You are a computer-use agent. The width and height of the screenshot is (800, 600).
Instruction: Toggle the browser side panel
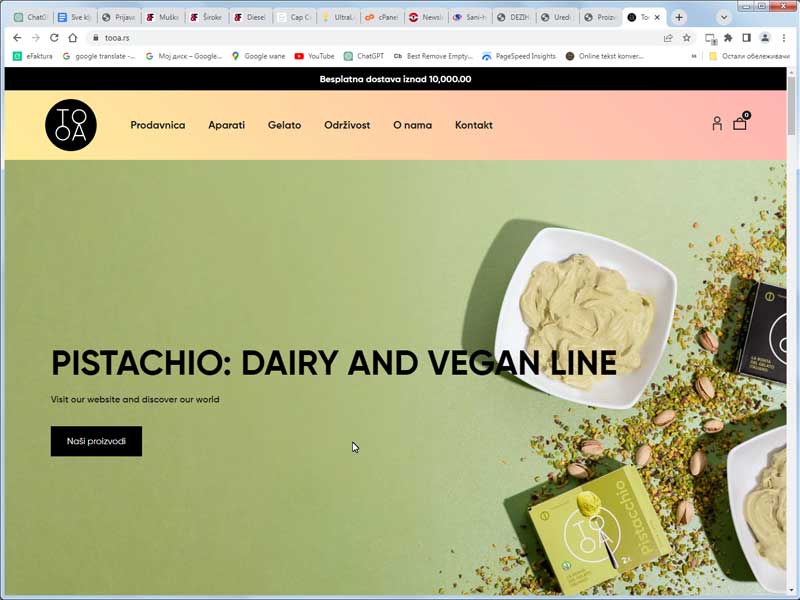pos(746,38)
